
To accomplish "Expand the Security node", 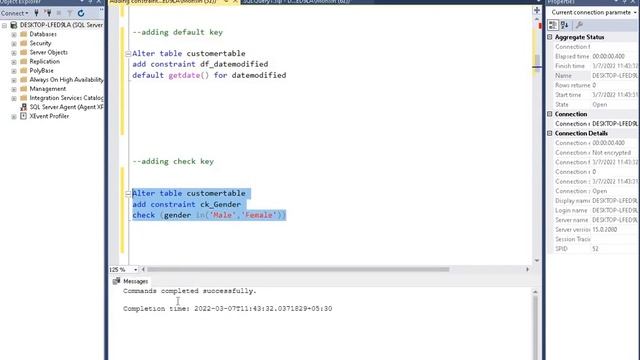I will [x=14, y=43].
